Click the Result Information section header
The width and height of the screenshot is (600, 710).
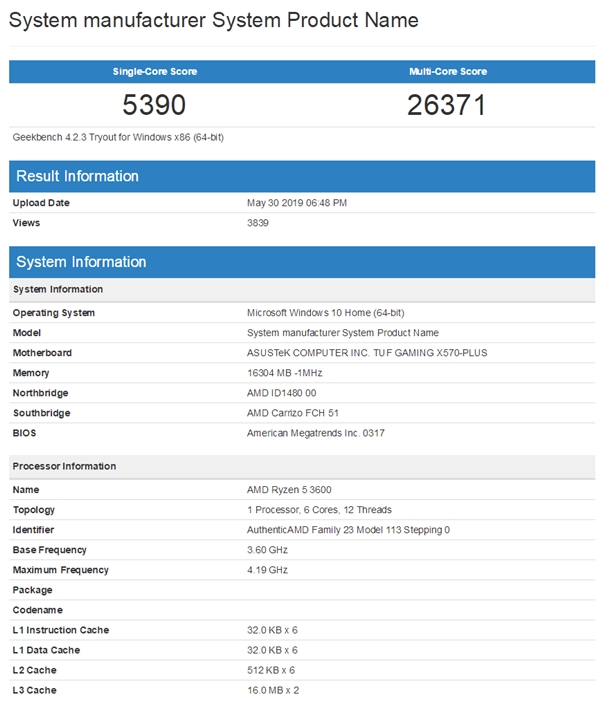click(77, 176)
